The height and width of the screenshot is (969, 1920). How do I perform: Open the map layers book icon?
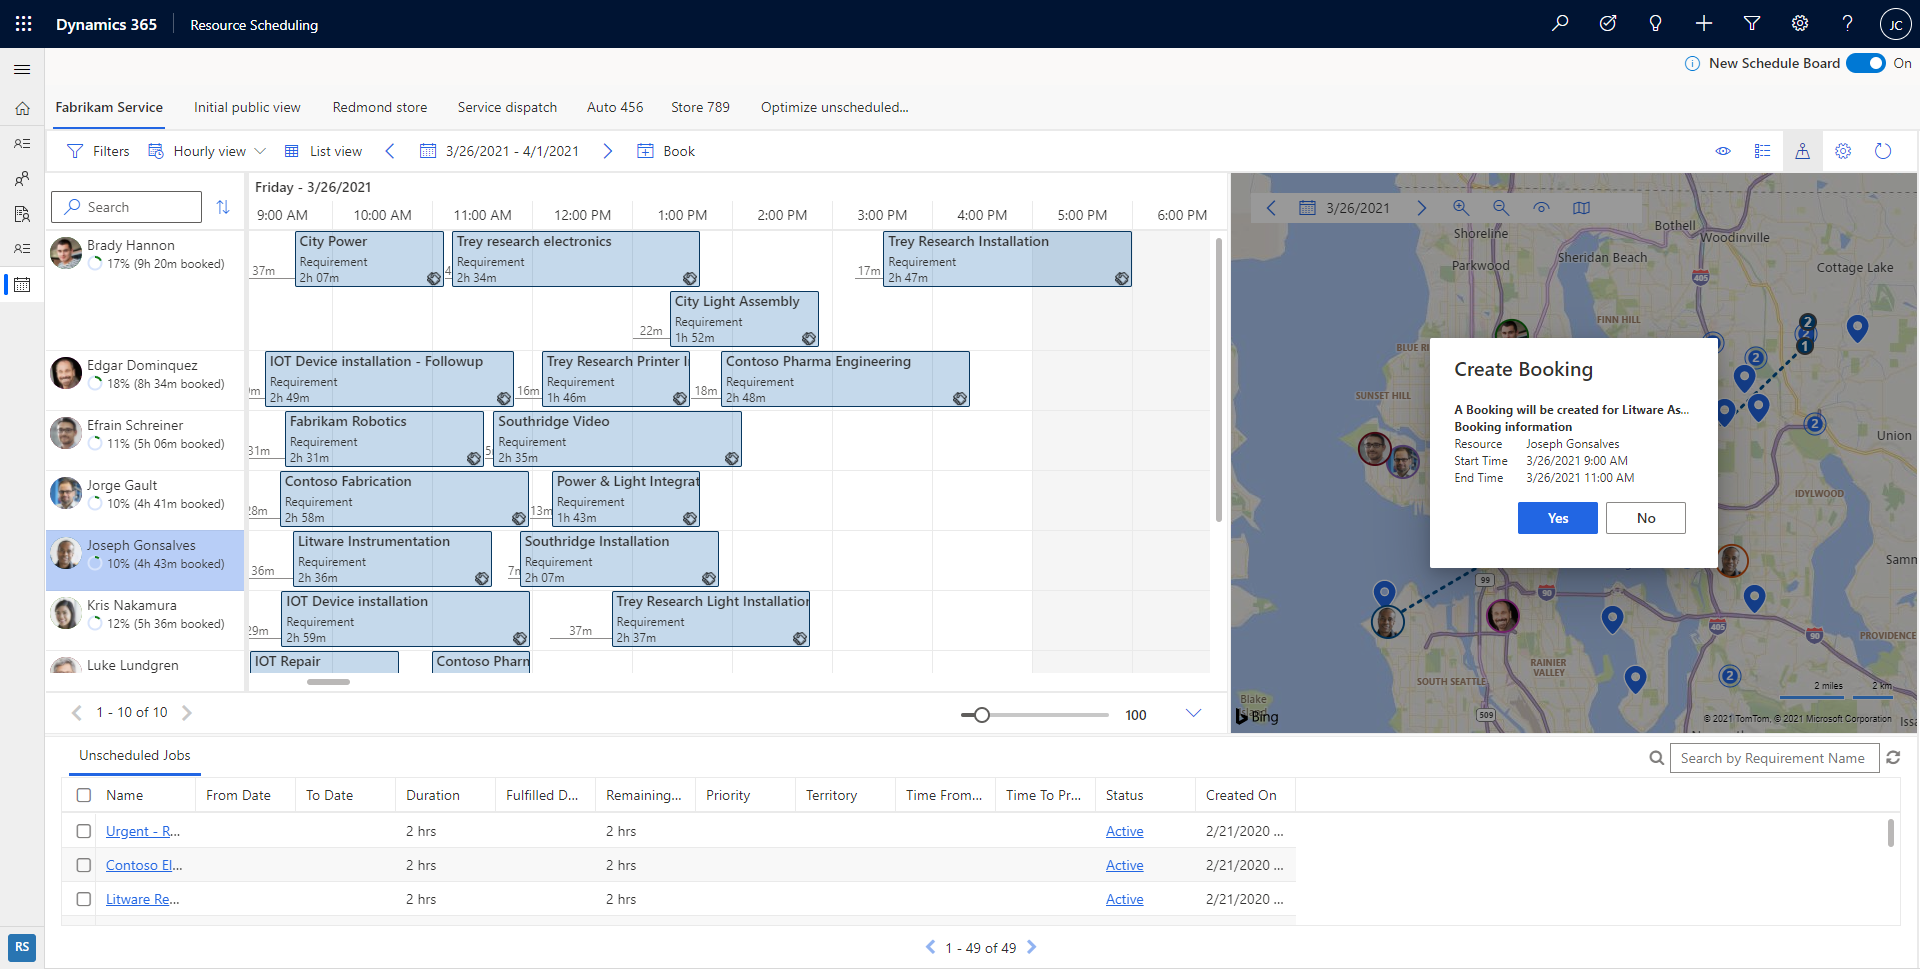coord(1581,208)
